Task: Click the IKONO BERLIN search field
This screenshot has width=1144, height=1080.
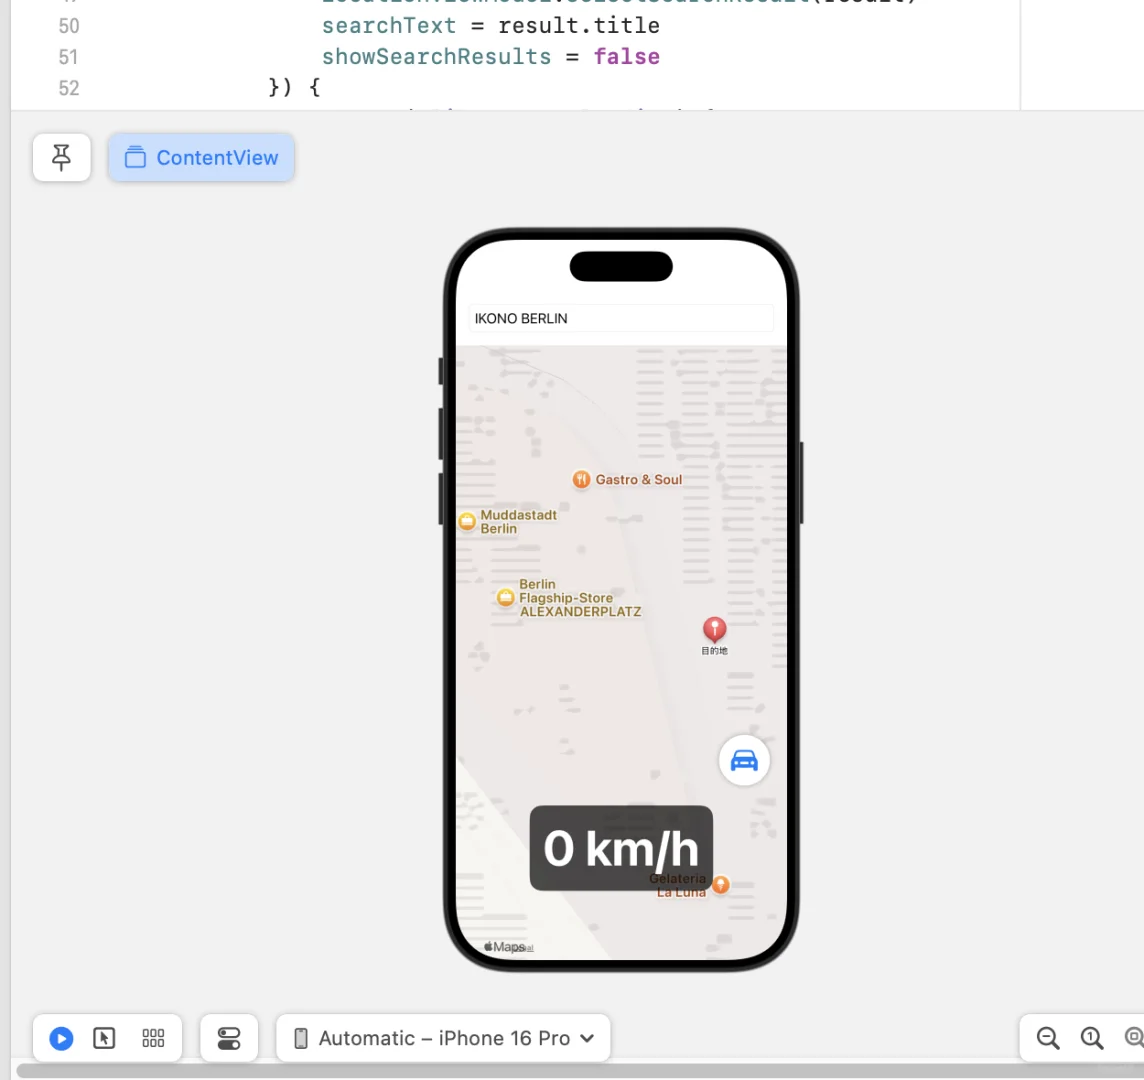Action: point(621,318)
